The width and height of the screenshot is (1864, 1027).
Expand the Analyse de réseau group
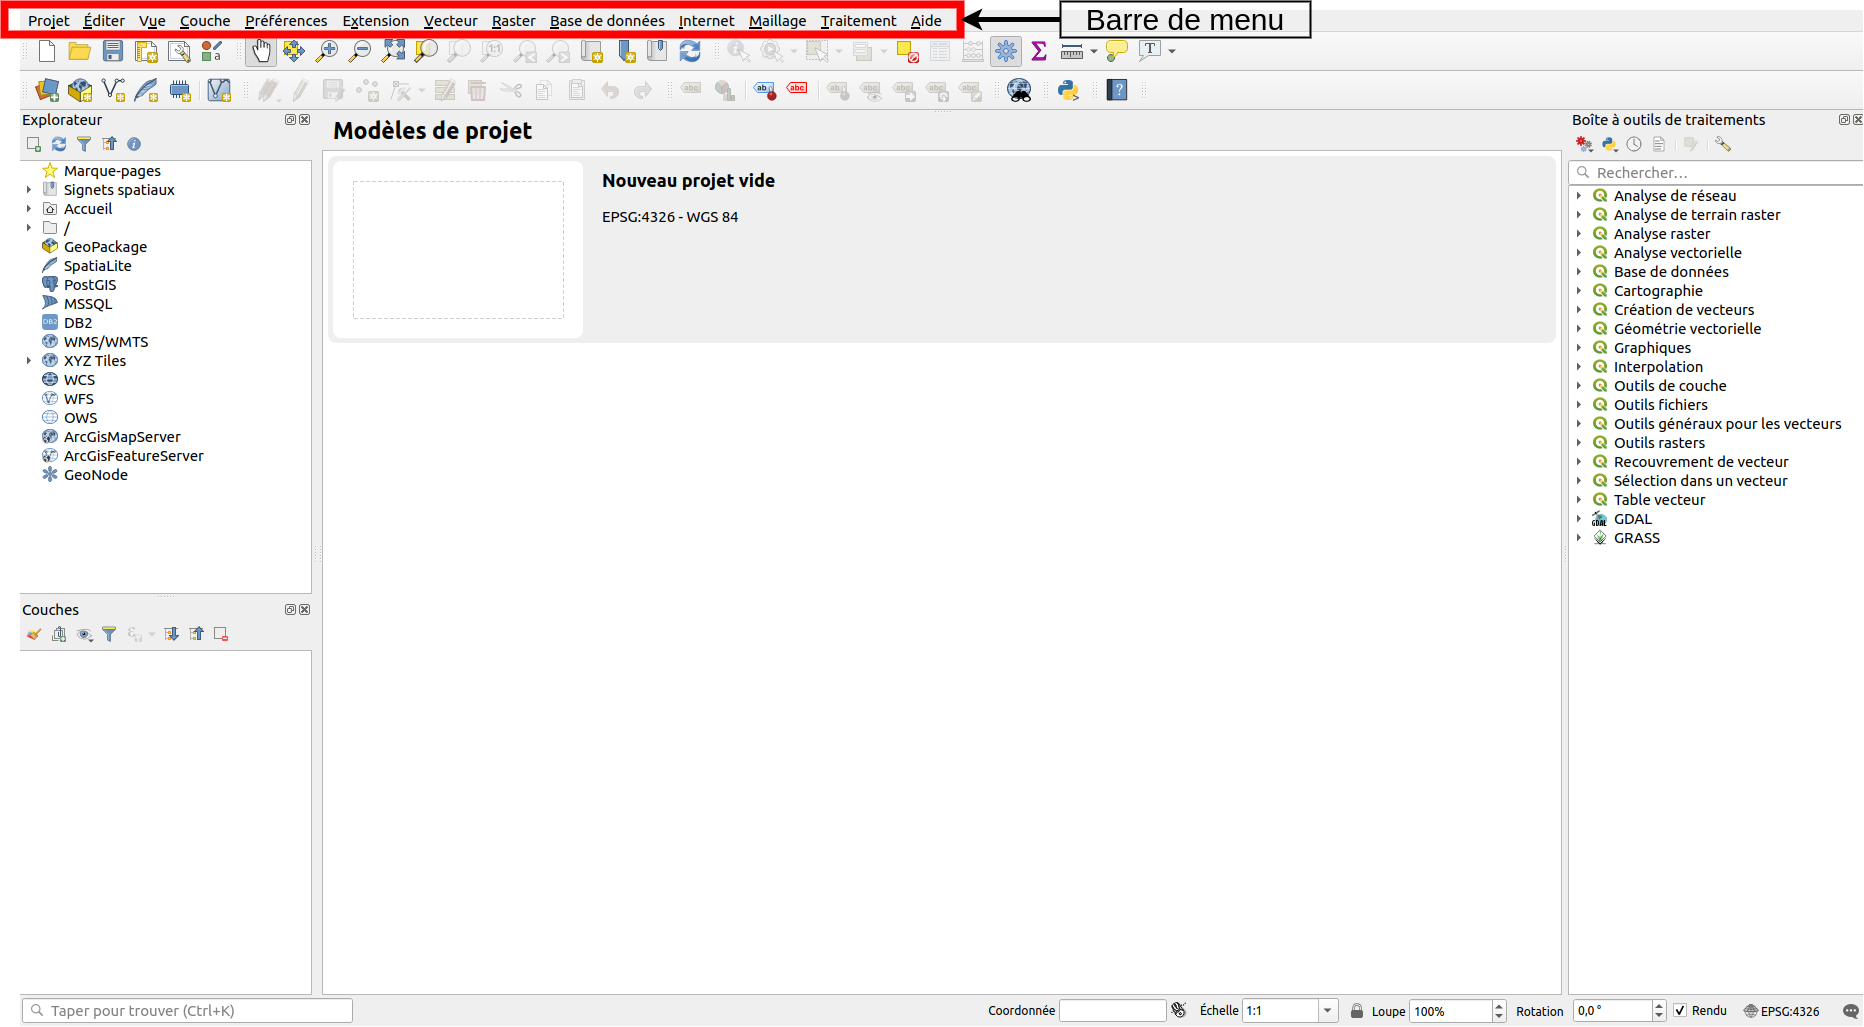[1579, 196]
